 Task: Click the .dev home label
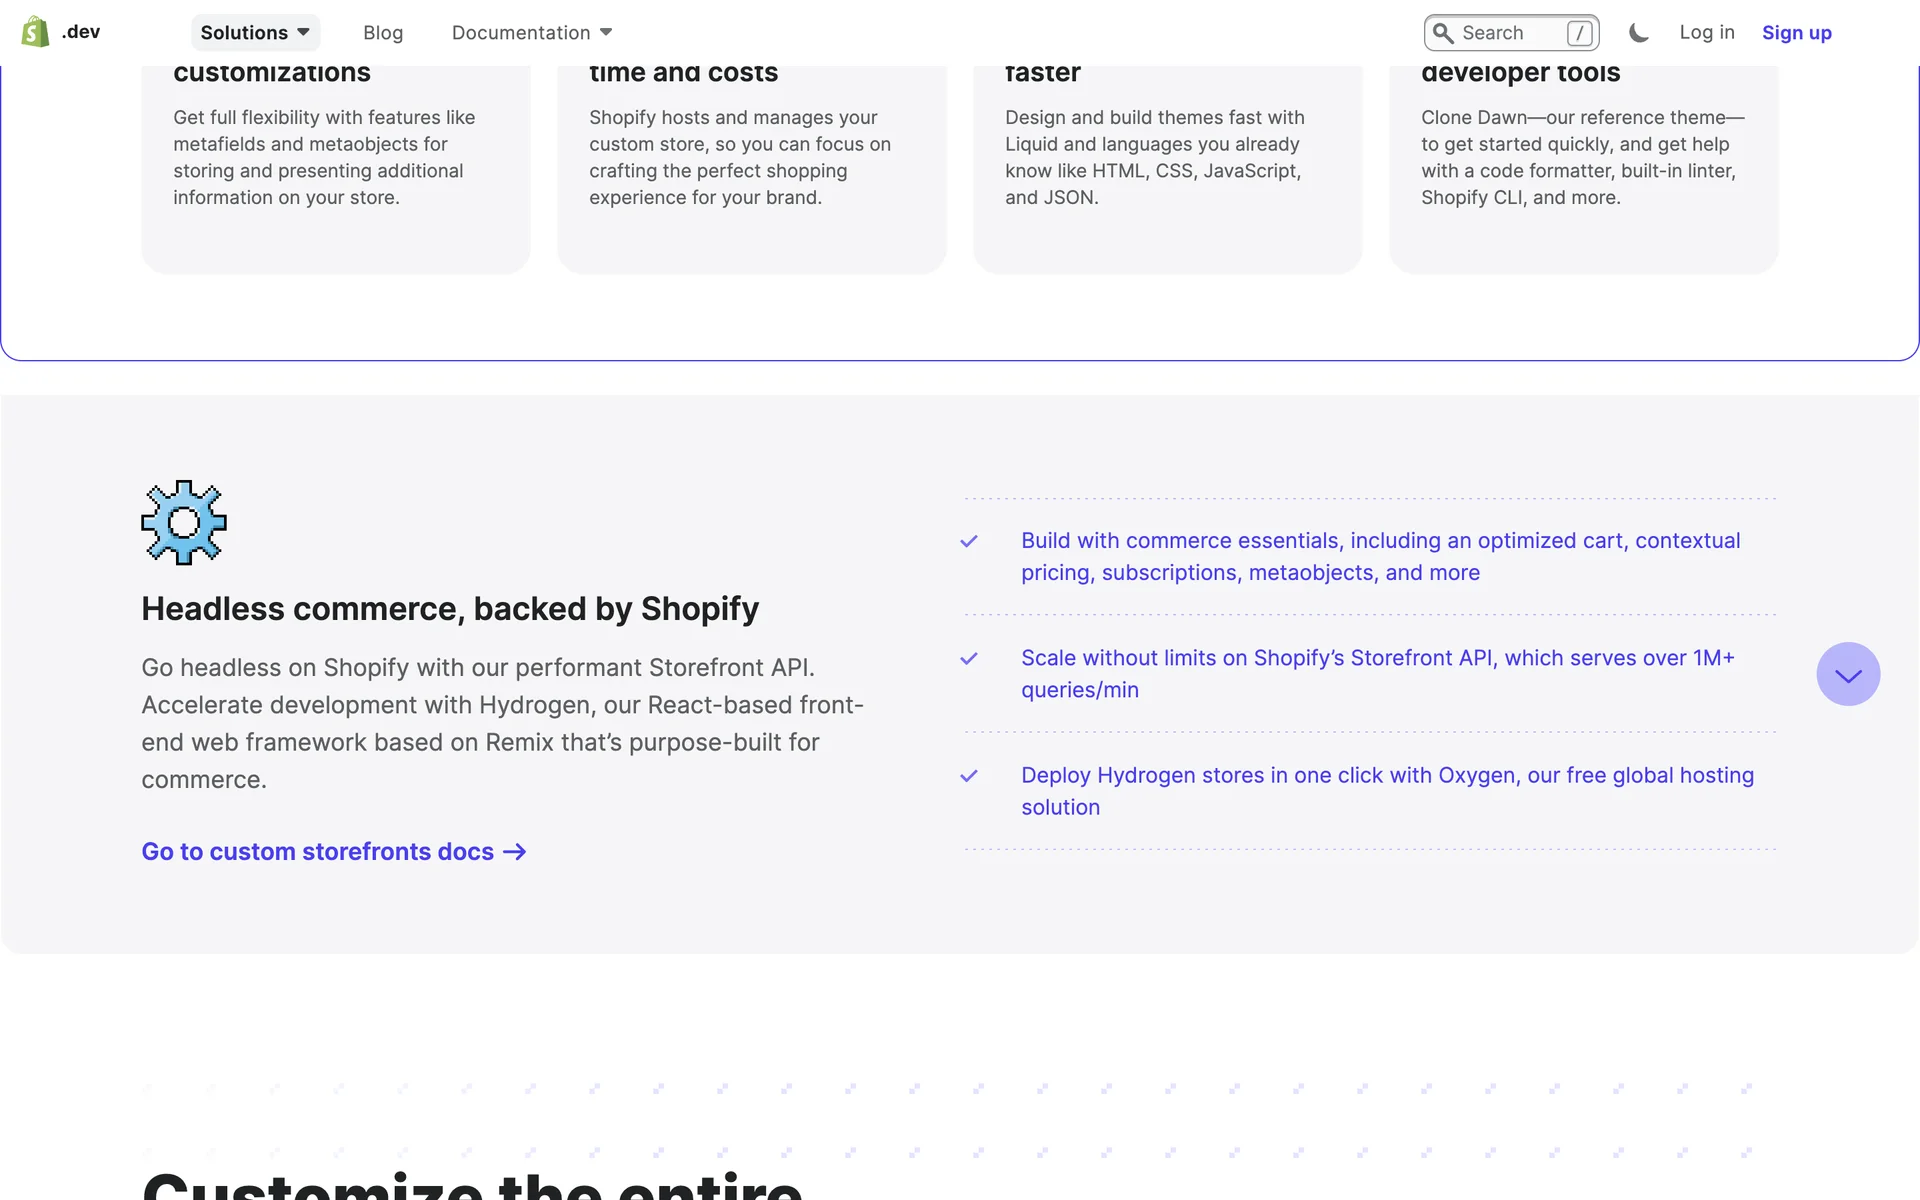click(x=81, y=32)
